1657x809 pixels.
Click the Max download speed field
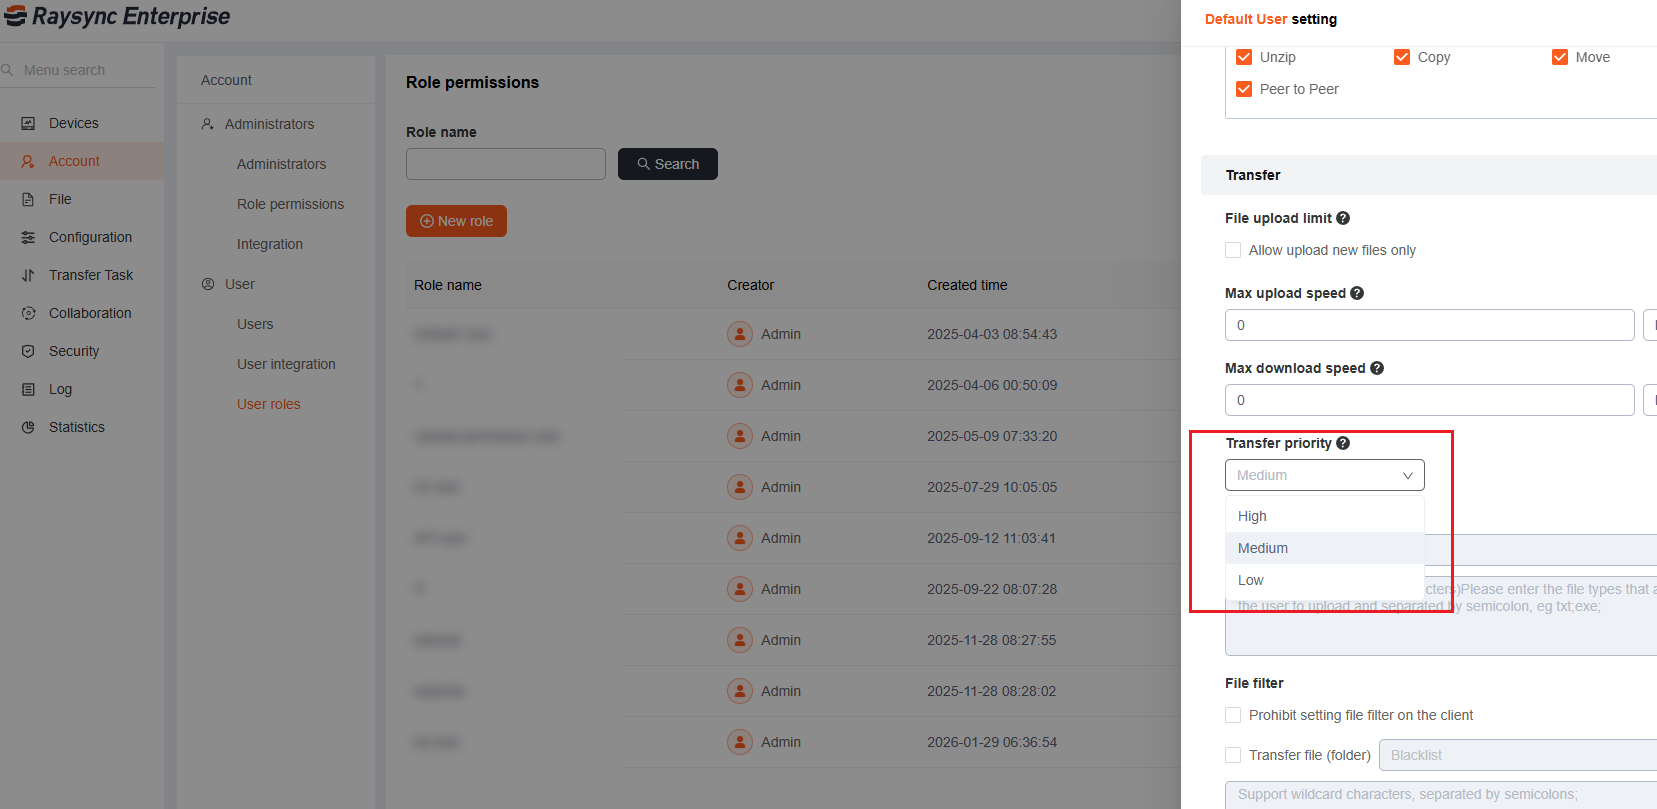click(x=1429, y=400)
